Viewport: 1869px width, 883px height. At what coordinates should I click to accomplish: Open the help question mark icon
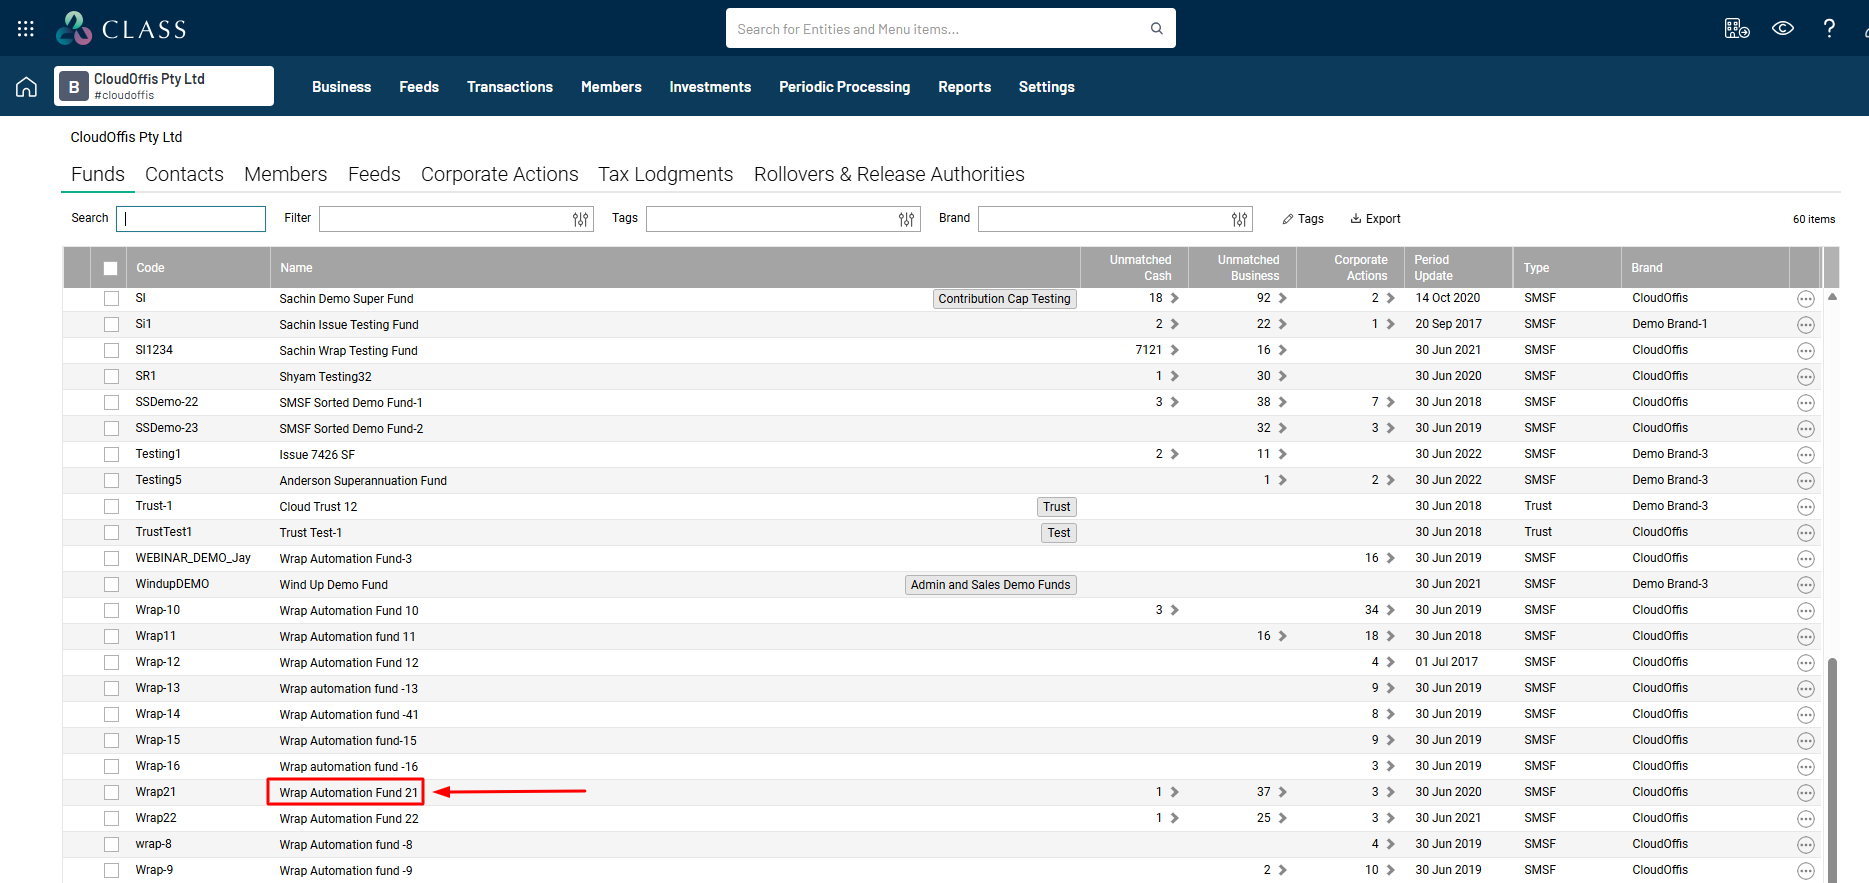1828,29
